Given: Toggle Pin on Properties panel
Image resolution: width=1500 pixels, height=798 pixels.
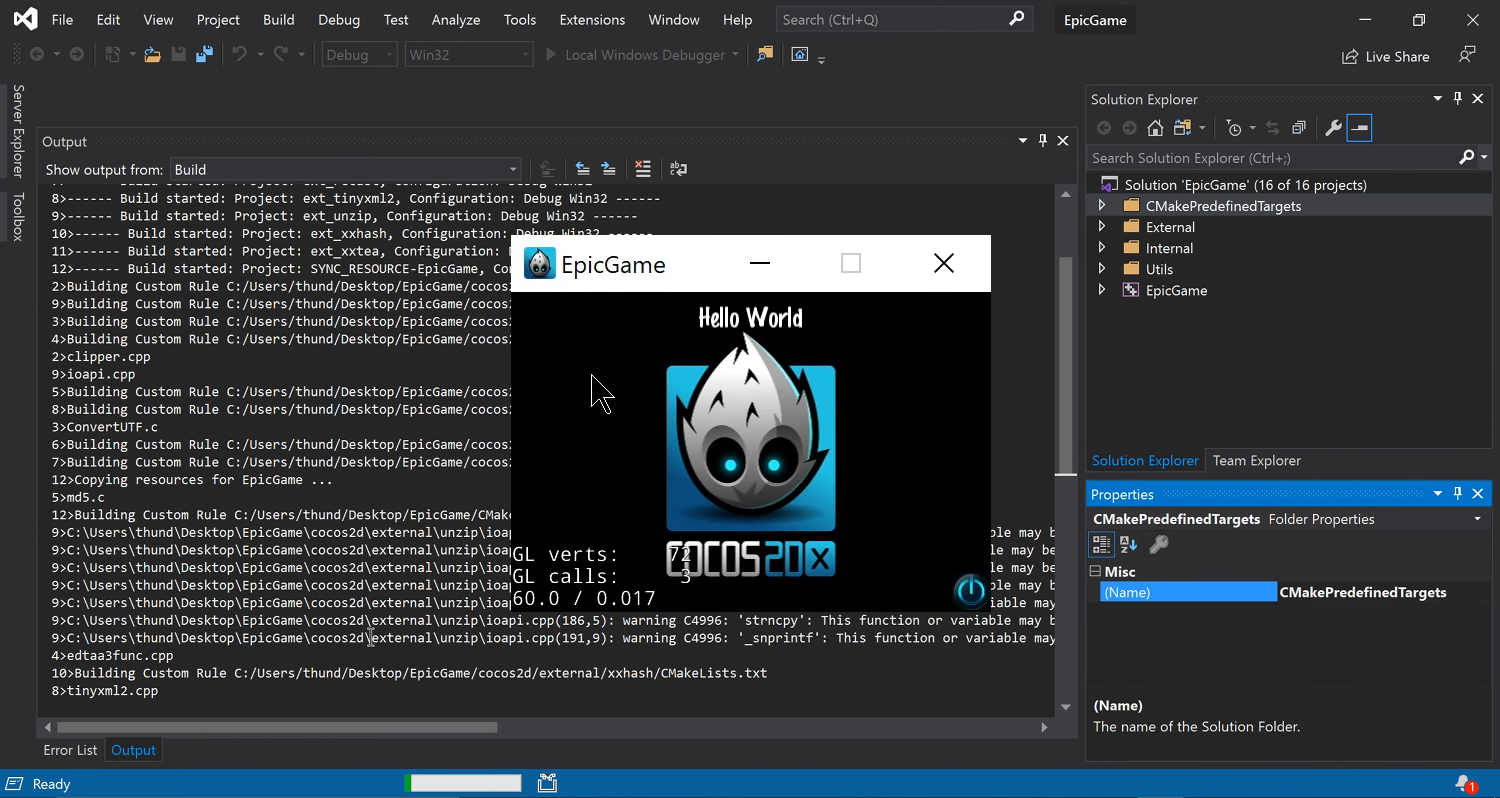Looking at the screenshot, I should pos(1458,494).
